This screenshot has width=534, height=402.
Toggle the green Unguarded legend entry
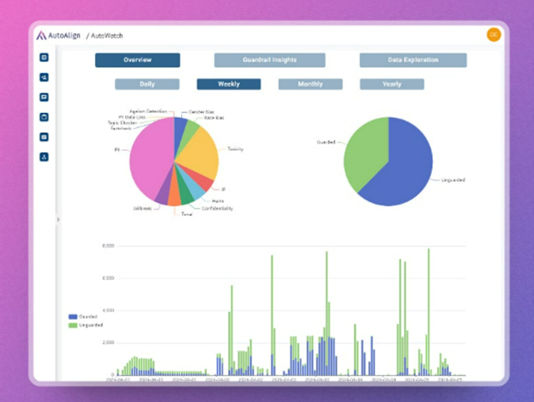[x=85, y=325]
